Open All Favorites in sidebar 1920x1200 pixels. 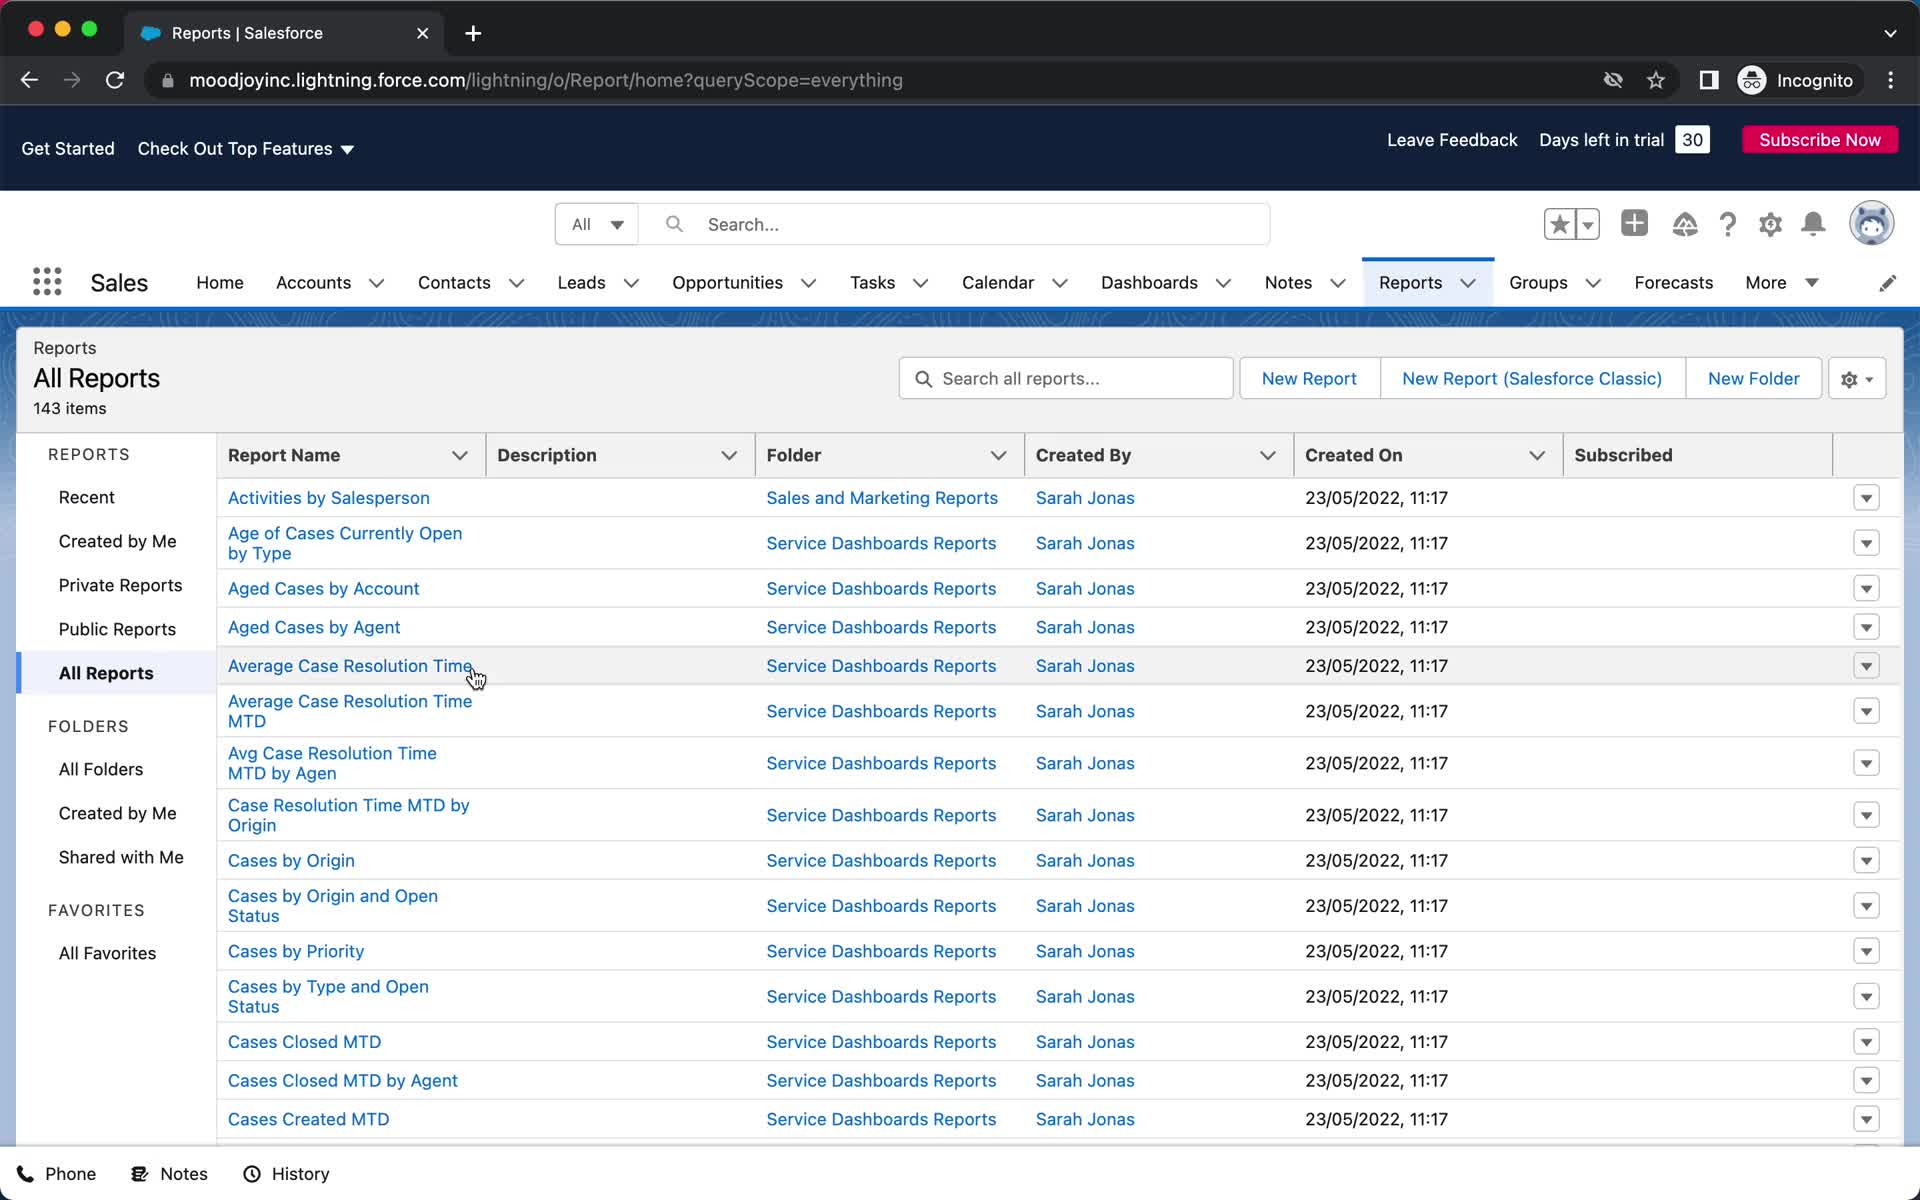107,954
